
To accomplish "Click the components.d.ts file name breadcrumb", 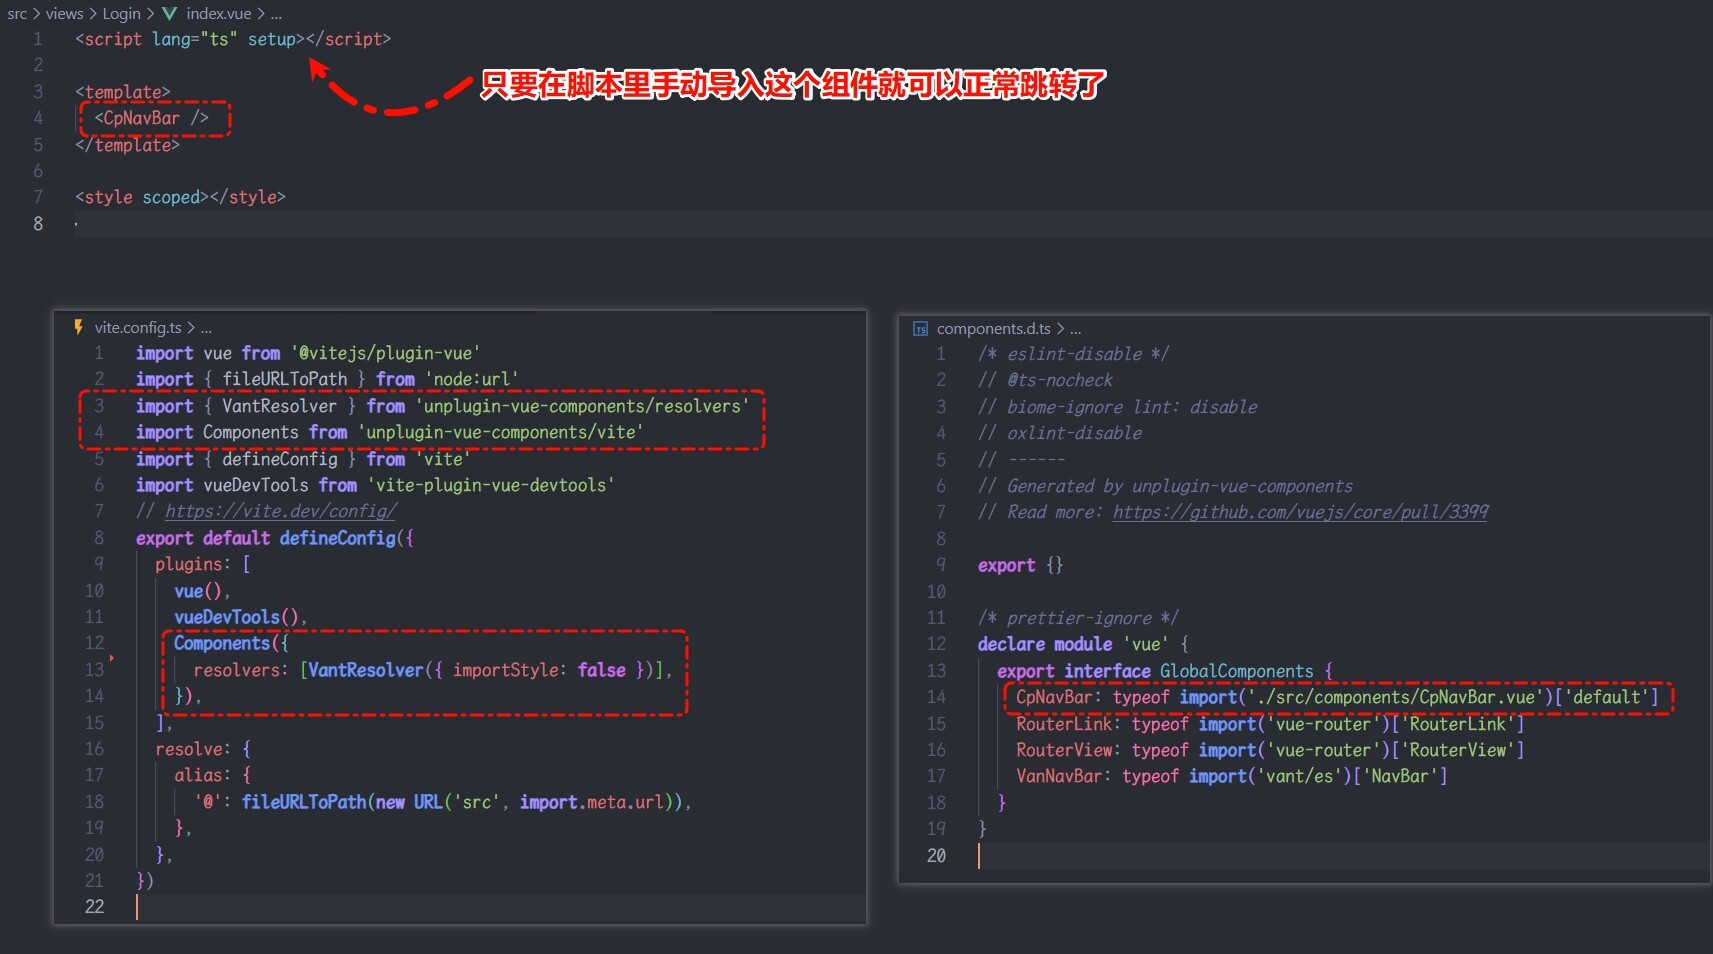I will 993,329.
